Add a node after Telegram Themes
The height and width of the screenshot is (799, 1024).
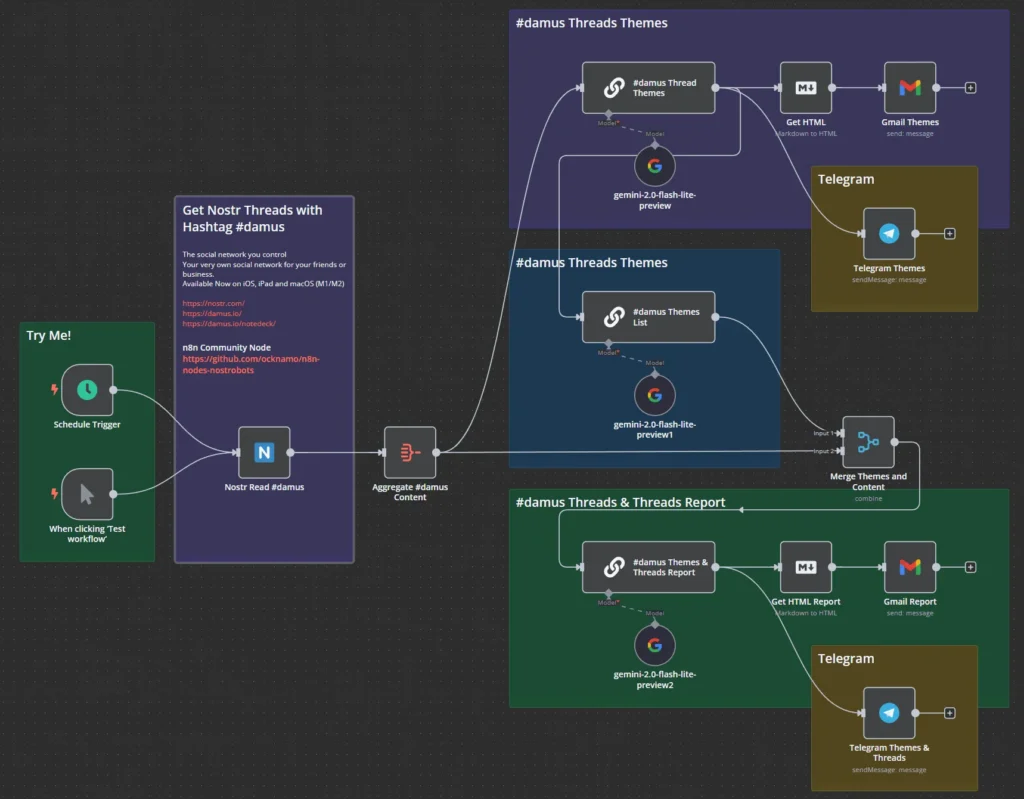pos(950,234)
